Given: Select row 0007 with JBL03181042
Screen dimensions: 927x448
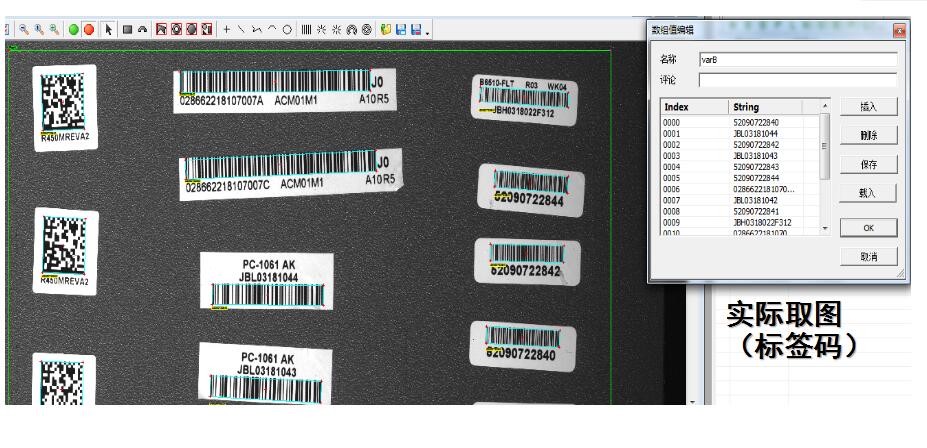Looking at the screenshot, I should coord(741,200).
